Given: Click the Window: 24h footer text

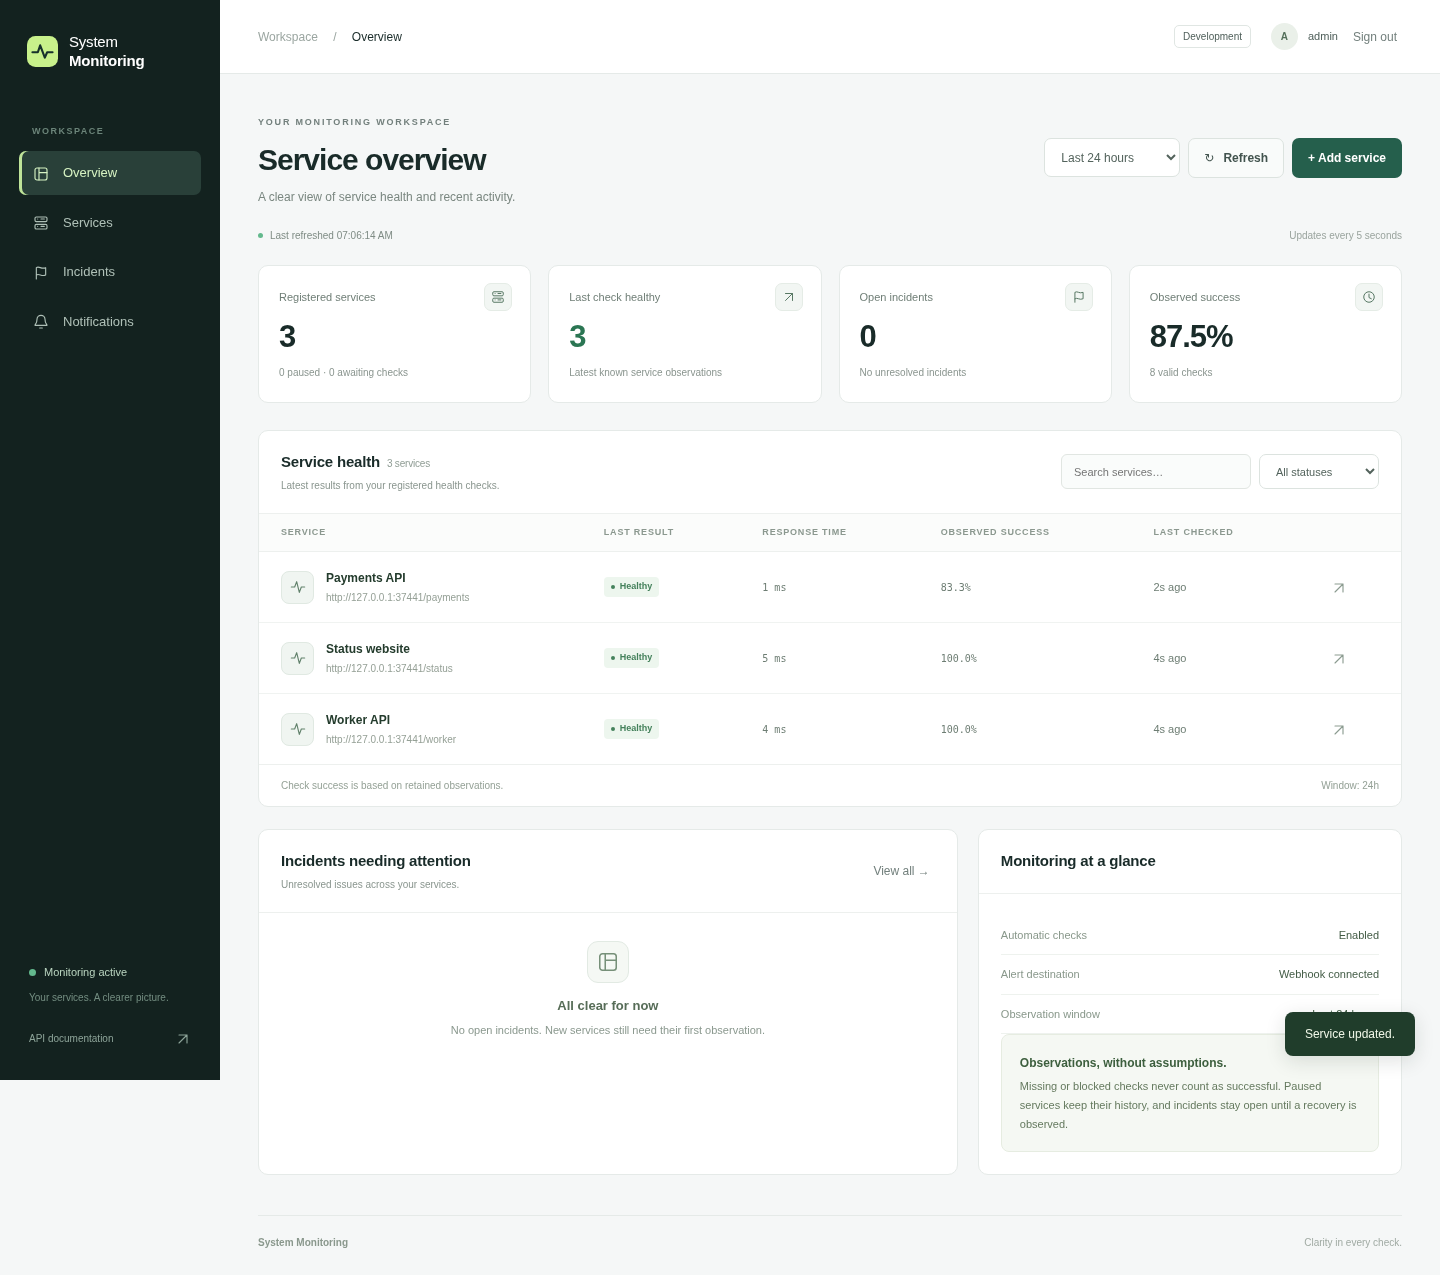Looking at the screenshot, I should (x=1350, y=786).
